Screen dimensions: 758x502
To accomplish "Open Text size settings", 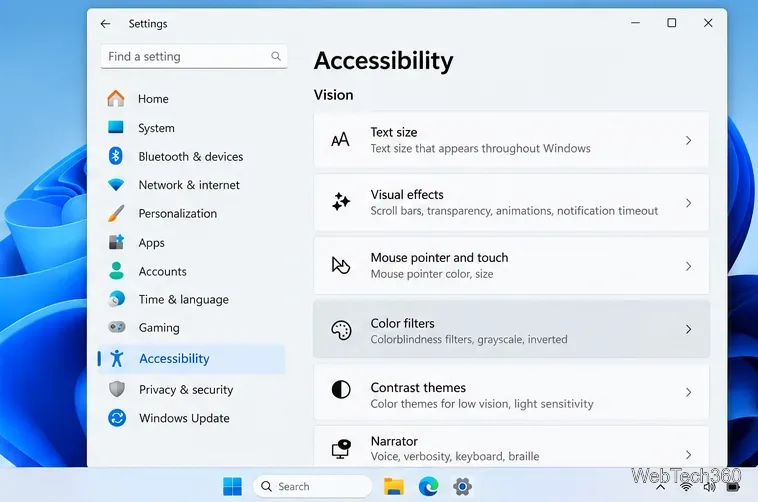I will 511,140.
